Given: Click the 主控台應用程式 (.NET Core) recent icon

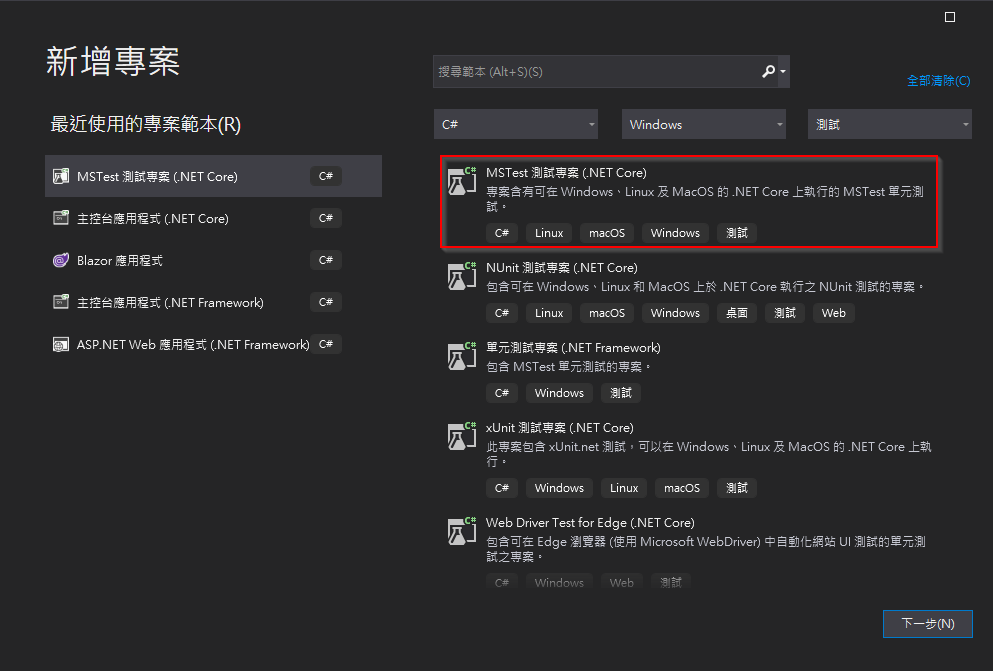Looking at the screenshot, I should click(x=61, y=218).
